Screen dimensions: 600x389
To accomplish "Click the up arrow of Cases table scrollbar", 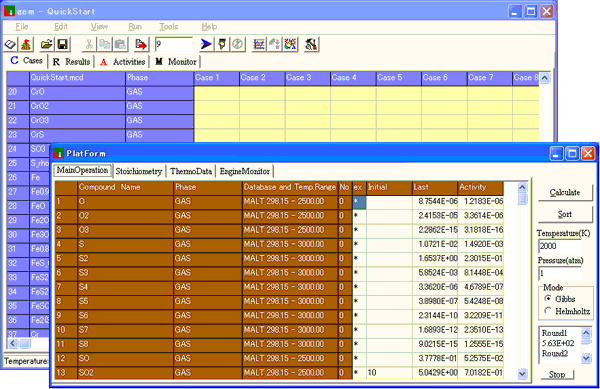I will pos(545,78).
